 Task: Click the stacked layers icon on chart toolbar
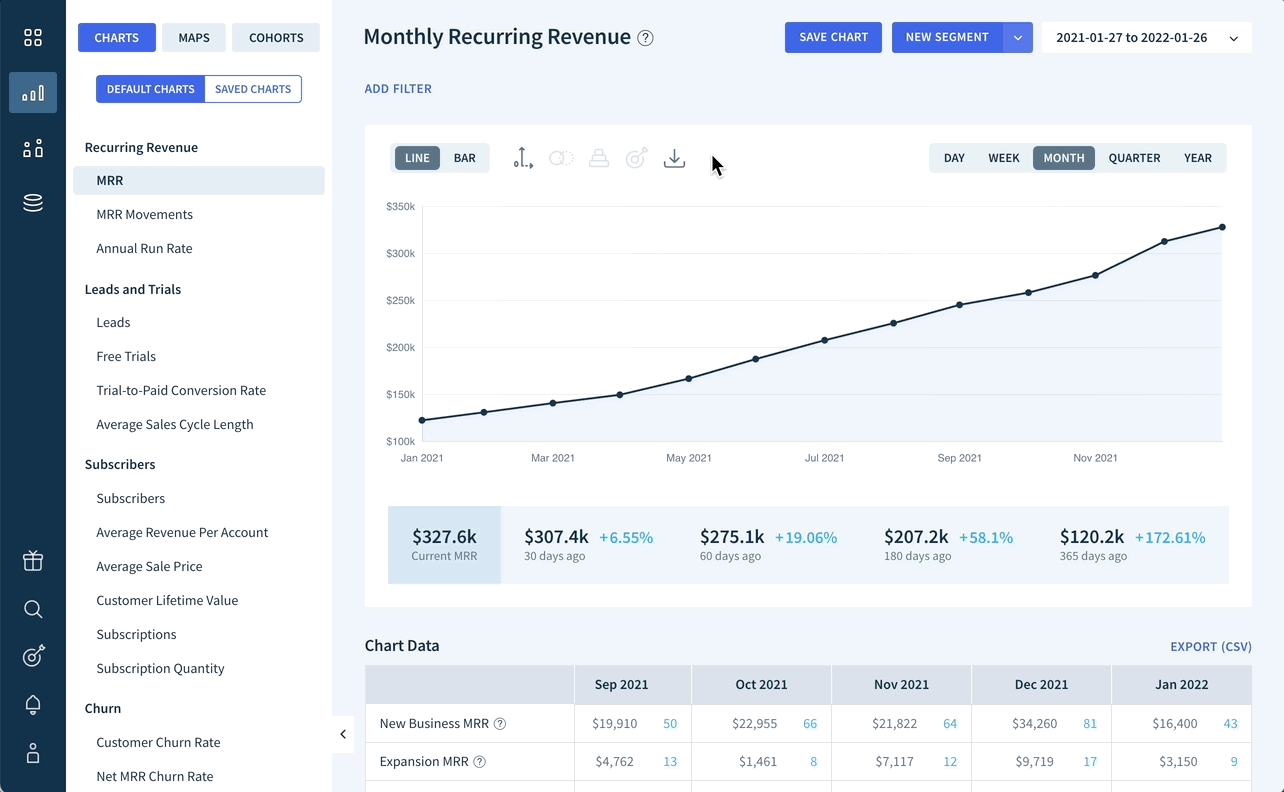click(x=599, y=158)
